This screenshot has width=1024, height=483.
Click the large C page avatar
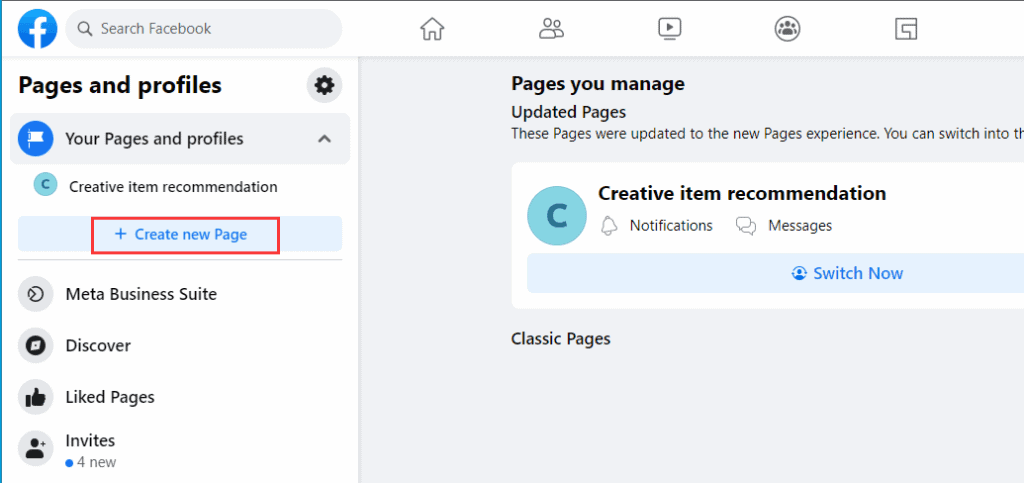click(x=557, y=216)
